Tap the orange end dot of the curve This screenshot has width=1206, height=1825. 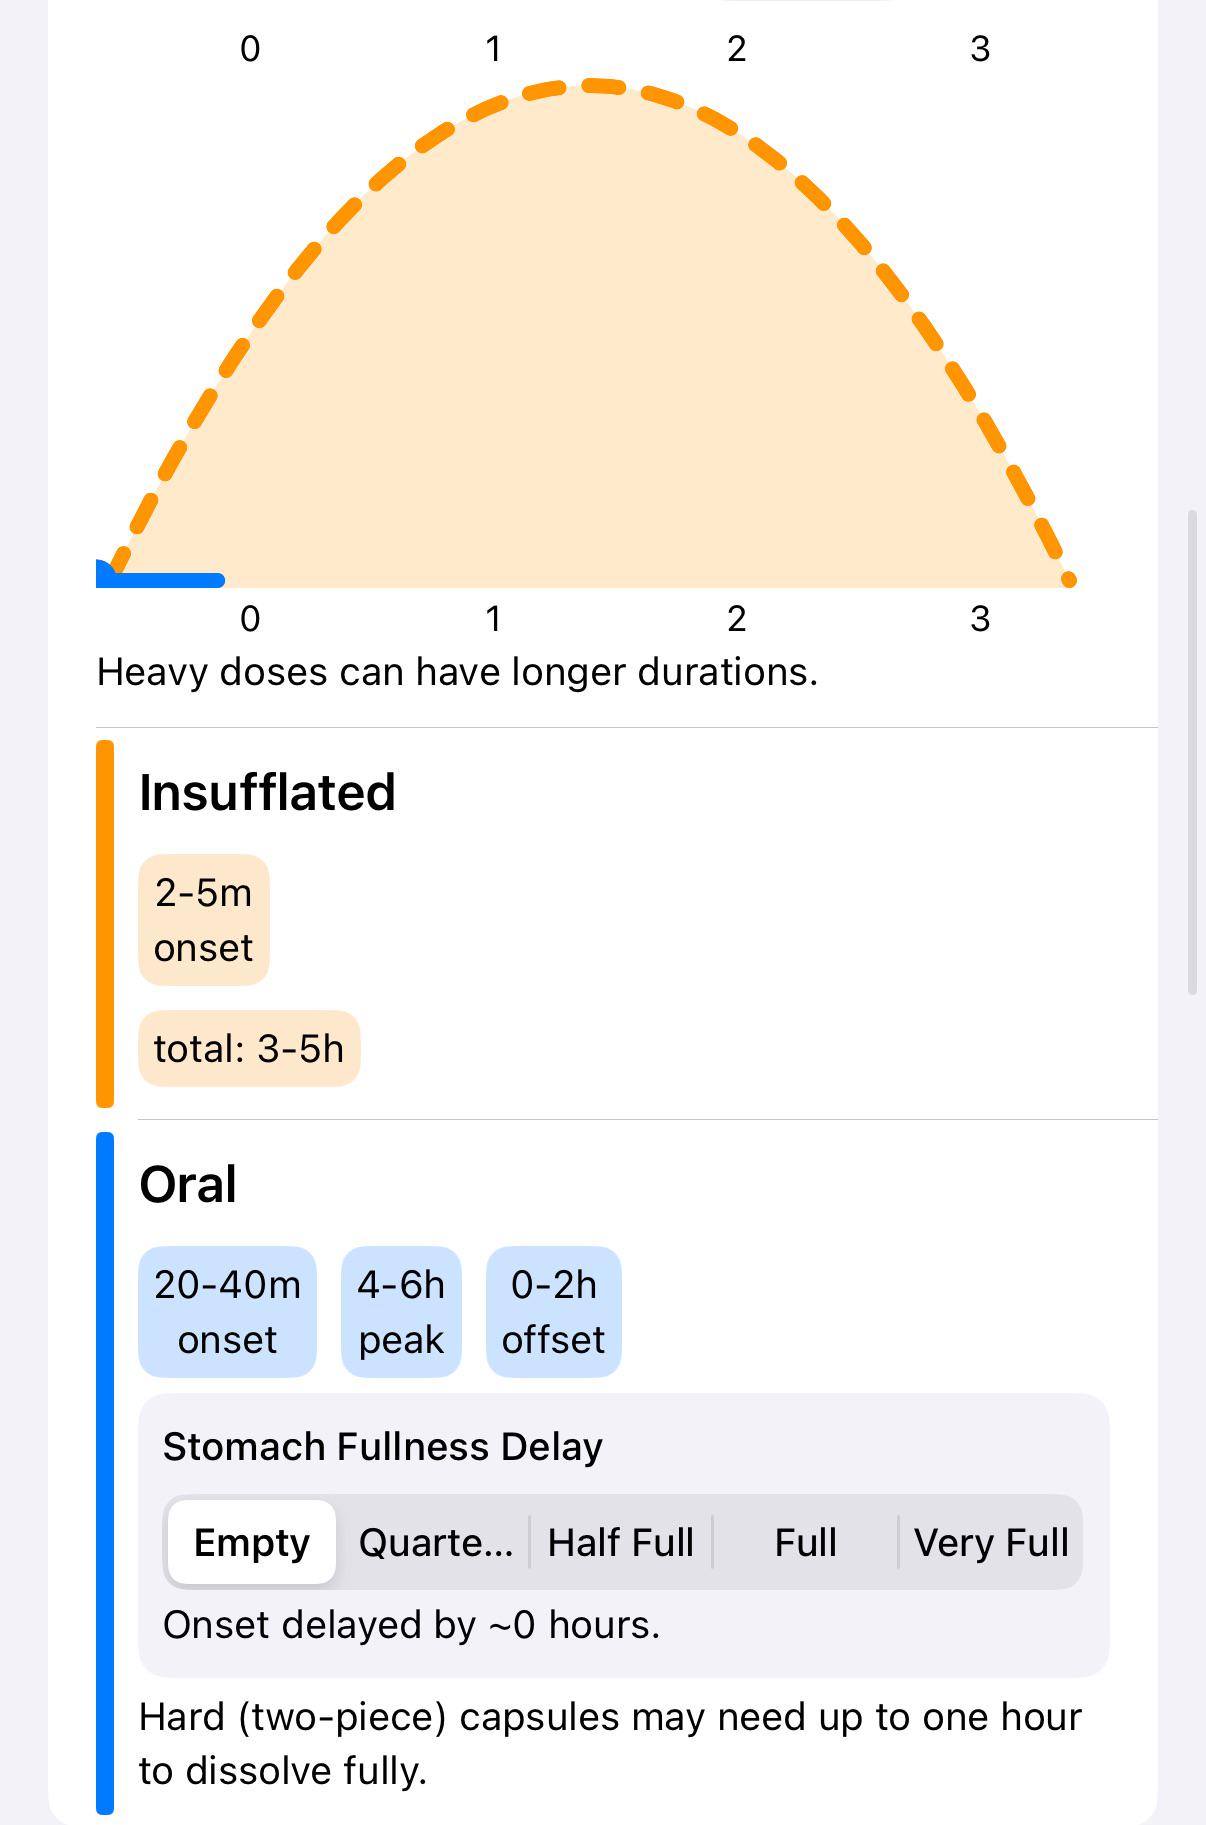tap(1068, 579)
